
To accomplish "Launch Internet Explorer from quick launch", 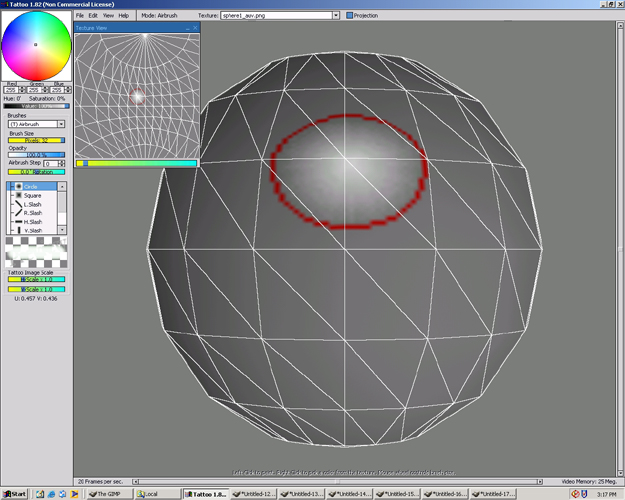I will click(51, 494).
